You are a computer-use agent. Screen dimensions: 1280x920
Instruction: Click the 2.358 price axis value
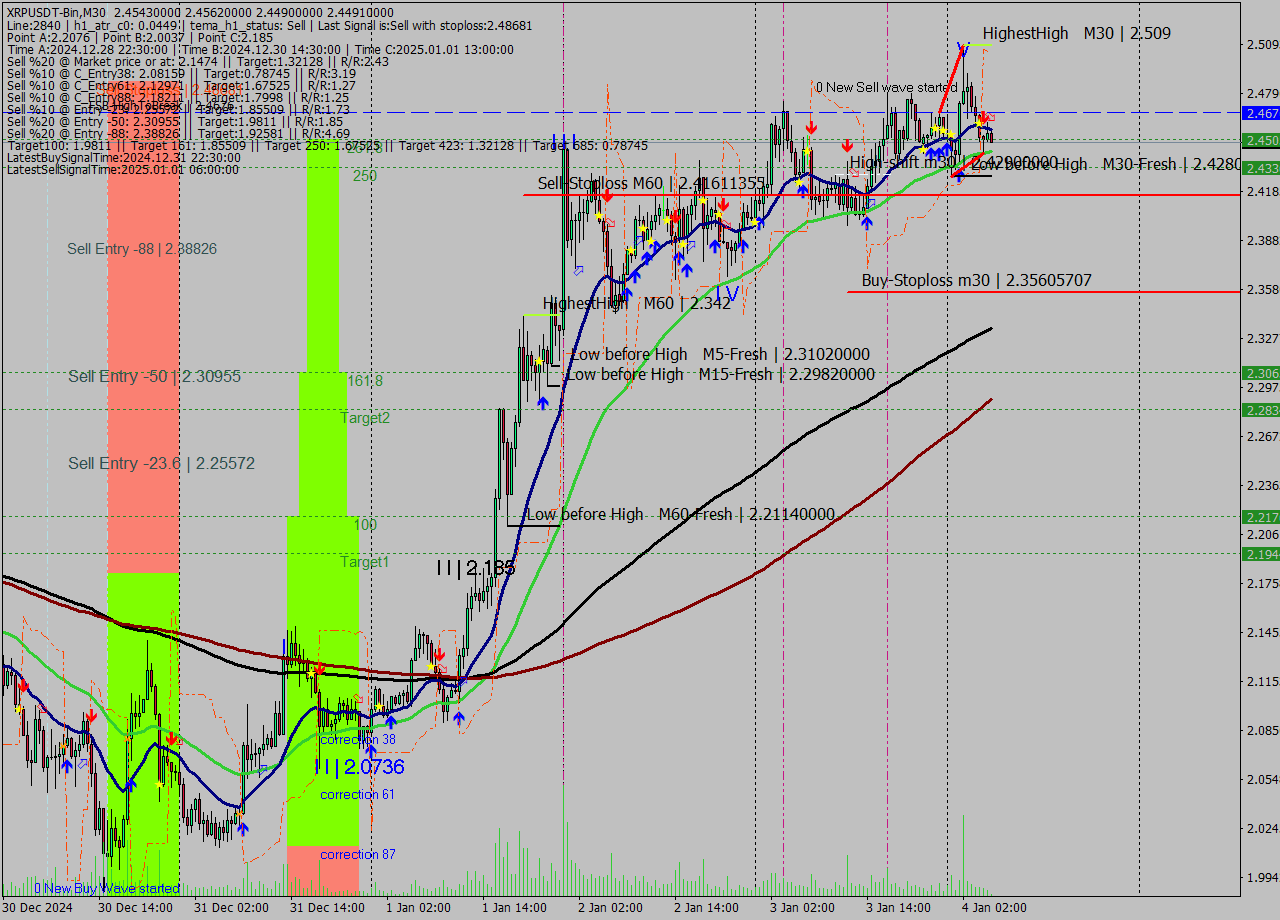click(x=1262, y=289)
